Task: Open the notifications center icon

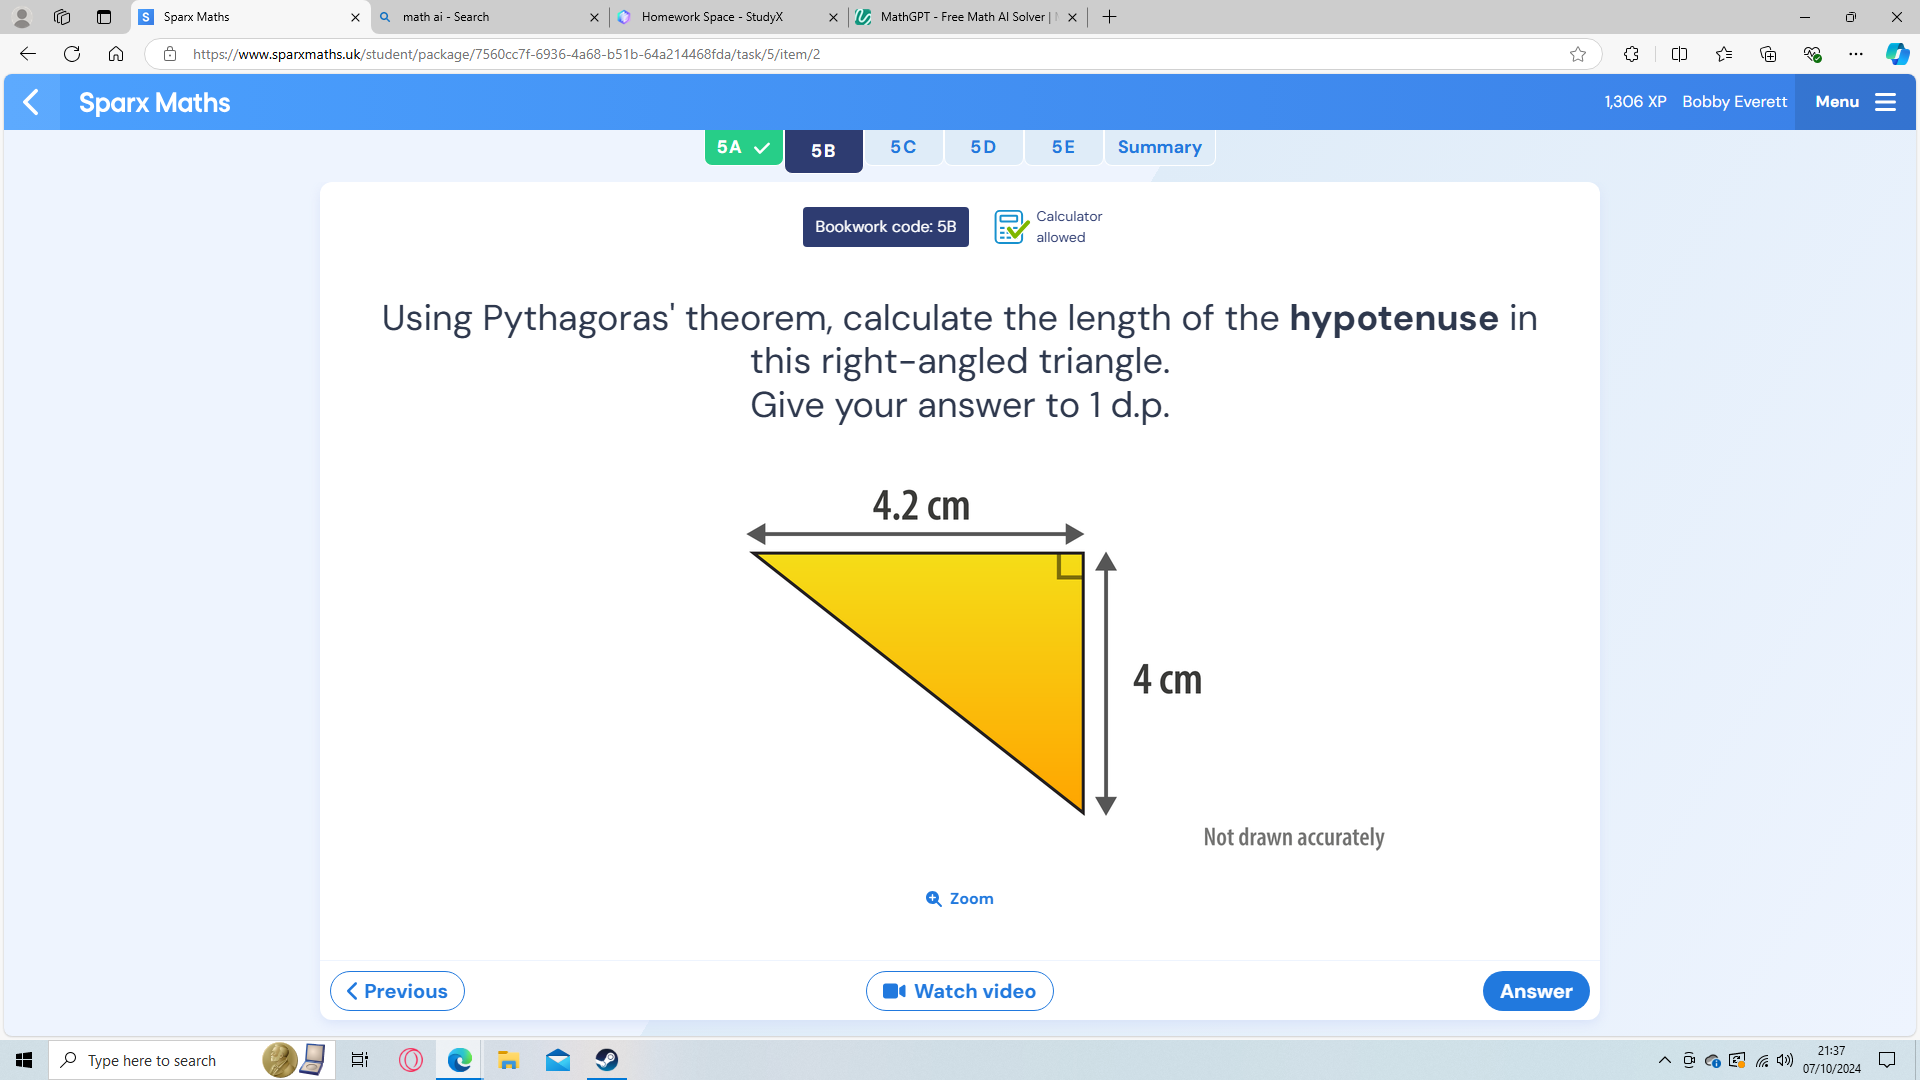Action: pos(1887,1060)
